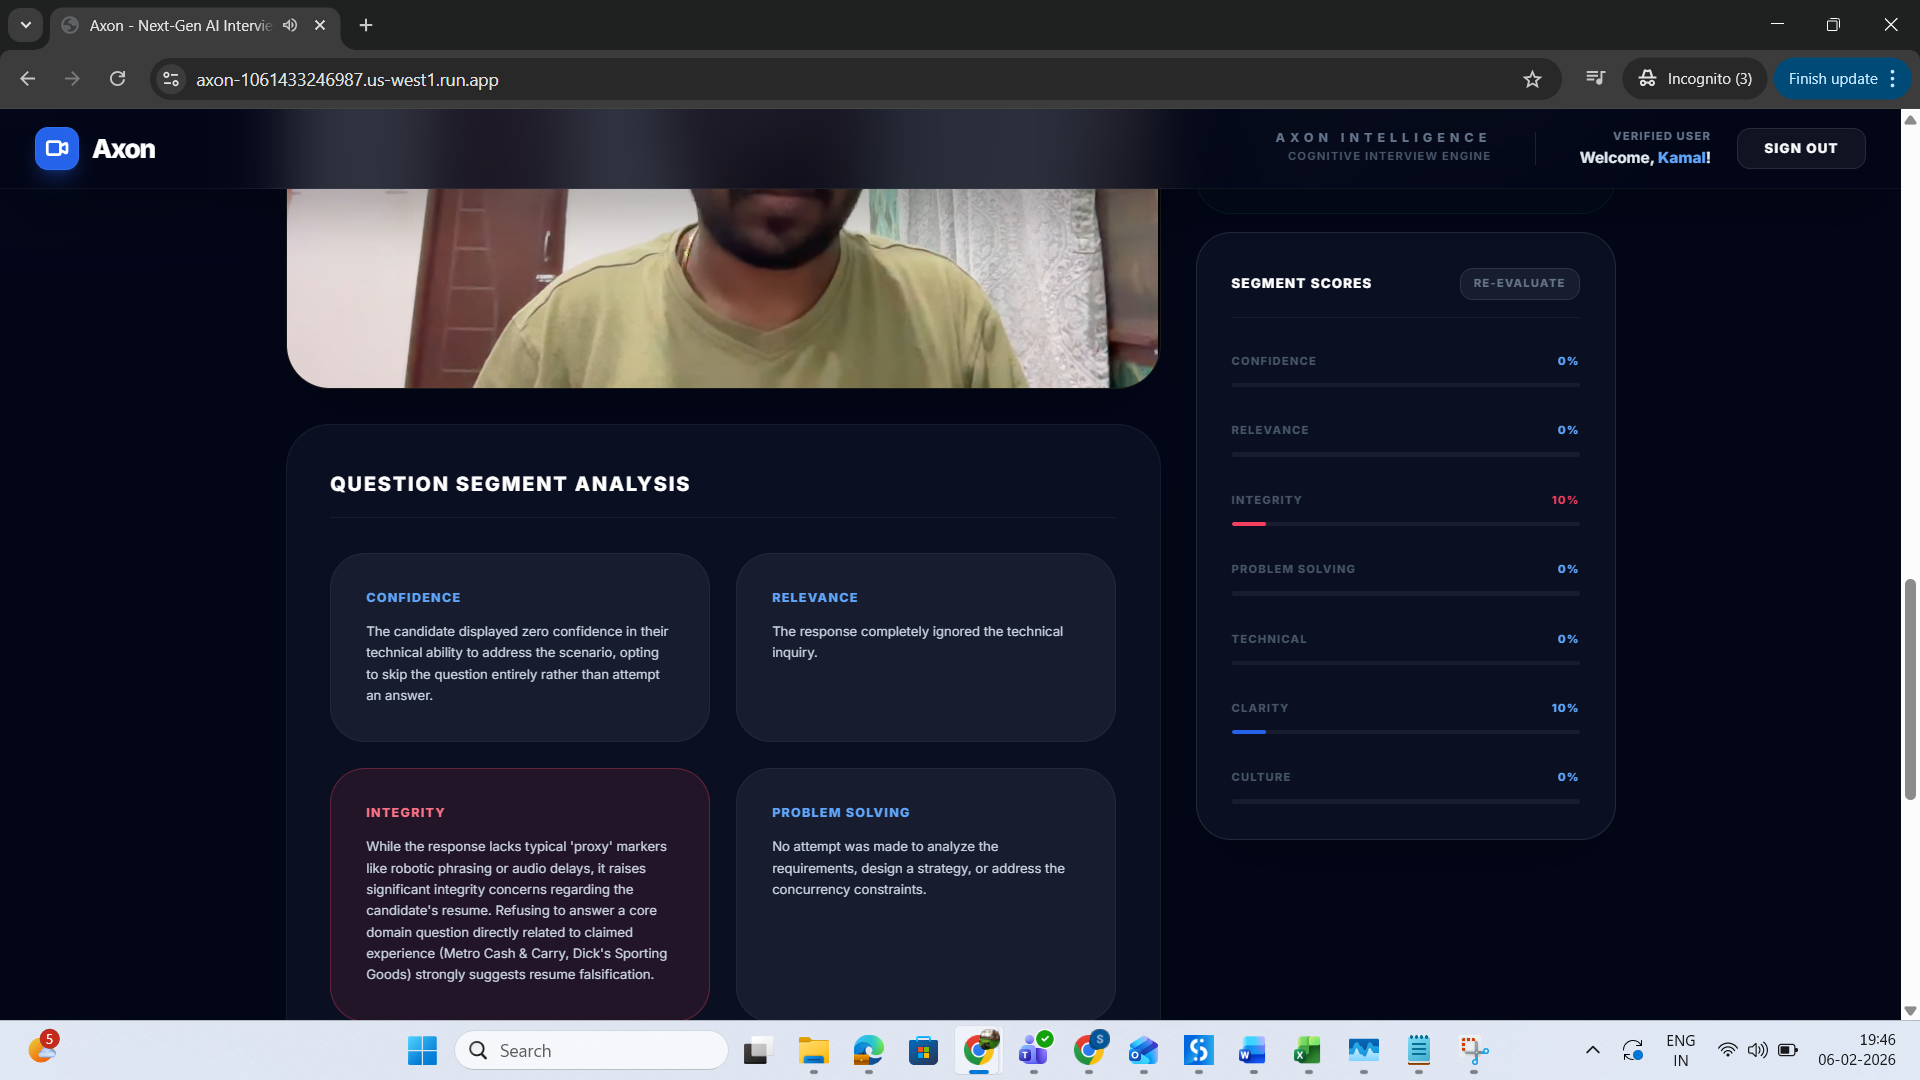
Task: Click the page vertical scrollbar thumb
Action: tap(1910, 690)
